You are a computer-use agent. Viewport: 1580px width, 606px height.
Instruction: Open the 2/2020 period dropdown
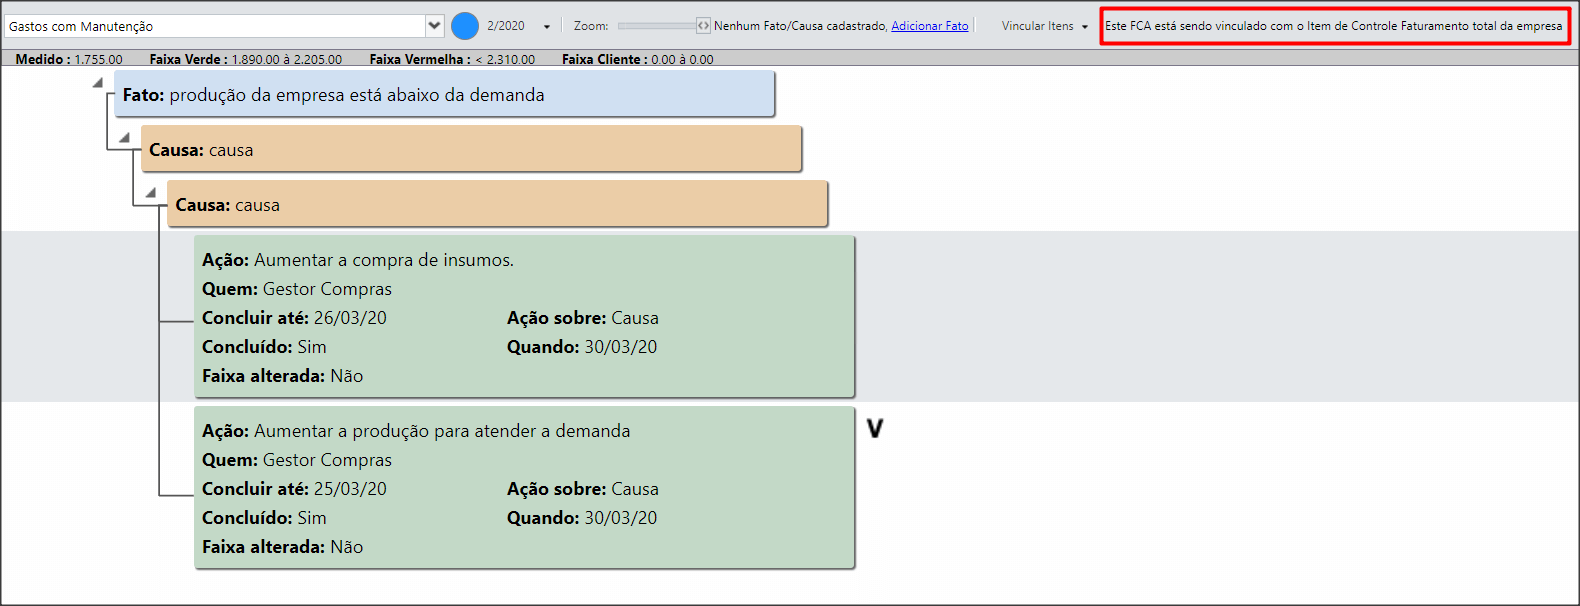[x=547, y=27]
